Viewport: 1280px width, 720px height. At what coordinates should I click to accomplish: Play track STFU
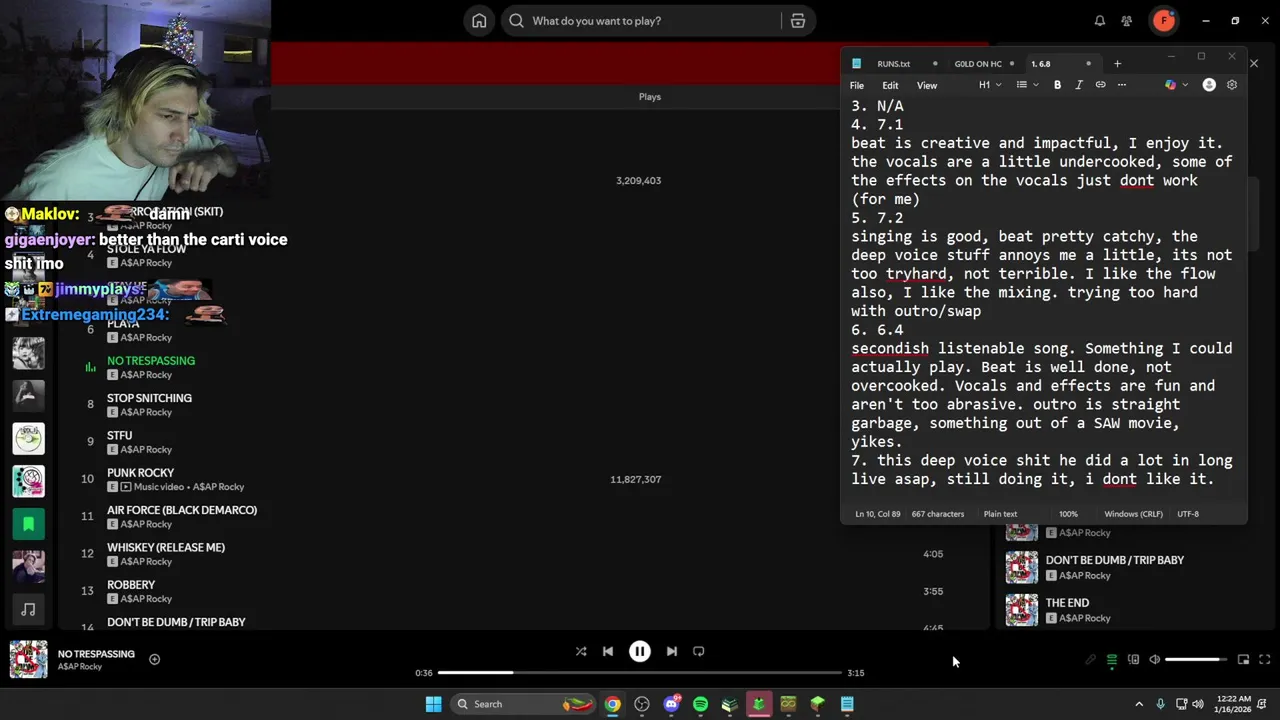click(x=119, y=436)
